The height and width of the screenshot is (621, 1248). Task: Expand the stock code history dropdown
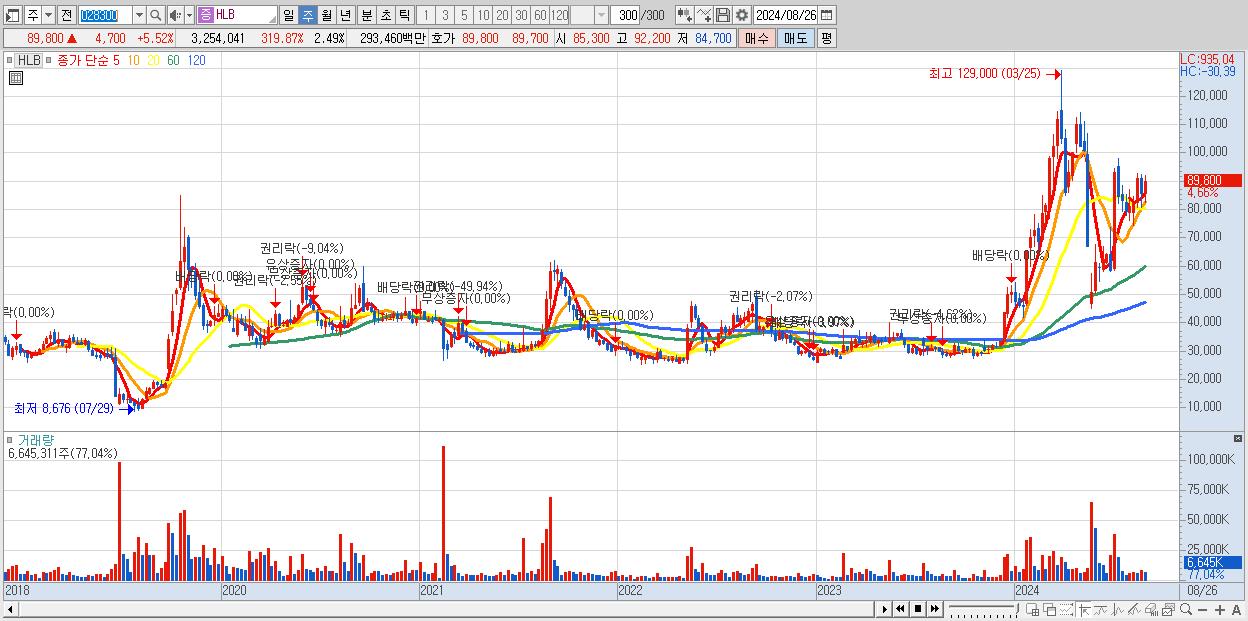[x=139, y=15]
